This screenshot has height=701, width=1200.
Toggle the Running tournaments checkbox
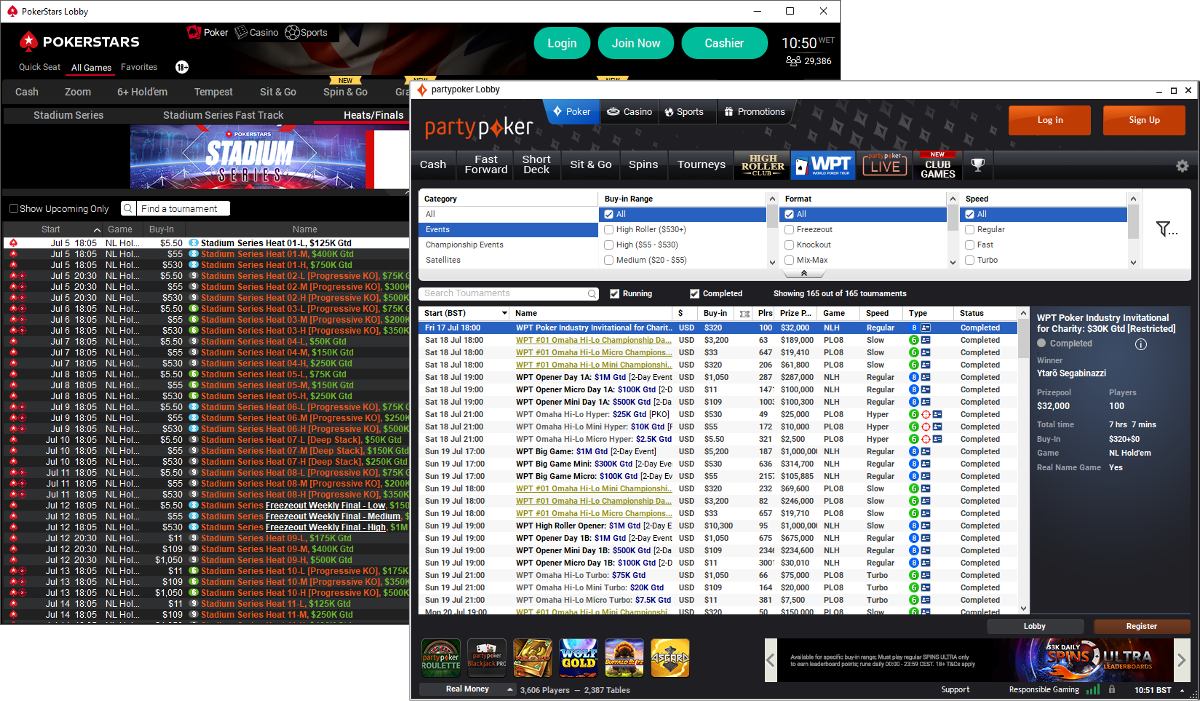(615, 293)
